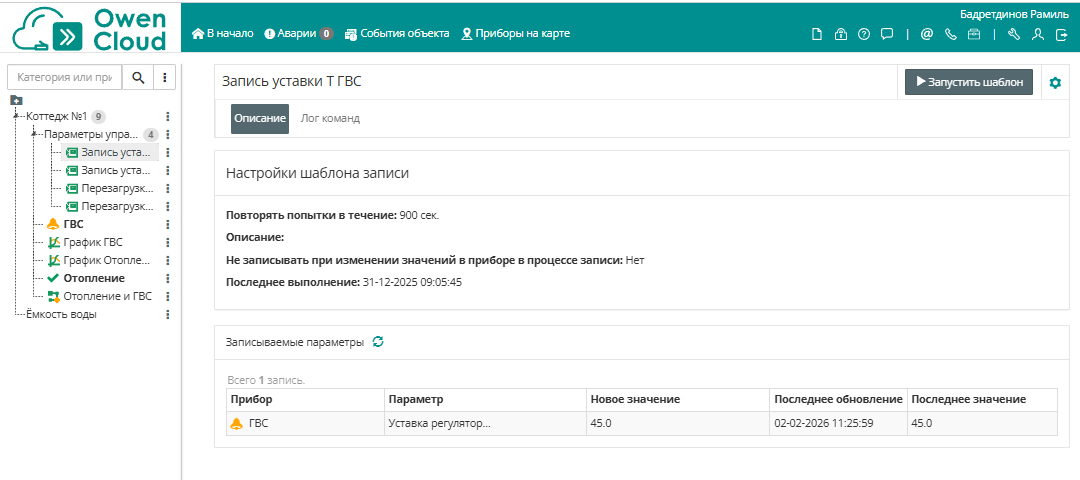Click the phone contact icon
1080x480 pixels.
[x=950, y=34]
